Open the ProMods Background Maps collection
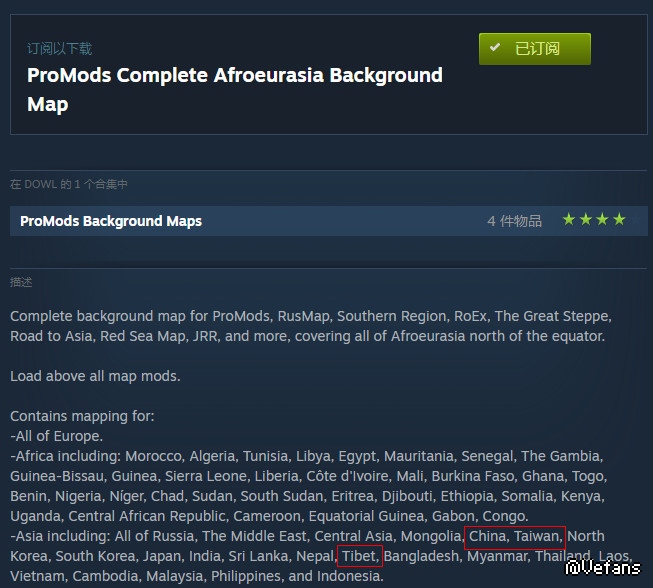Image resolution: width=653 pixels, height=588 pixels. tap(111, 221)
